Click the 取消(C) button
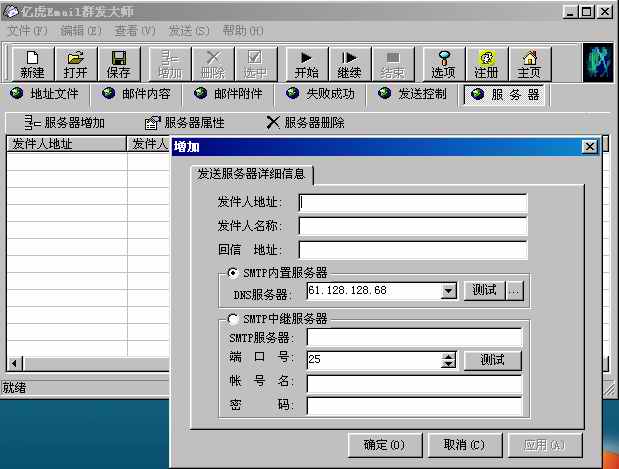The height and width of the screenshot is (469, 619). 465,445
